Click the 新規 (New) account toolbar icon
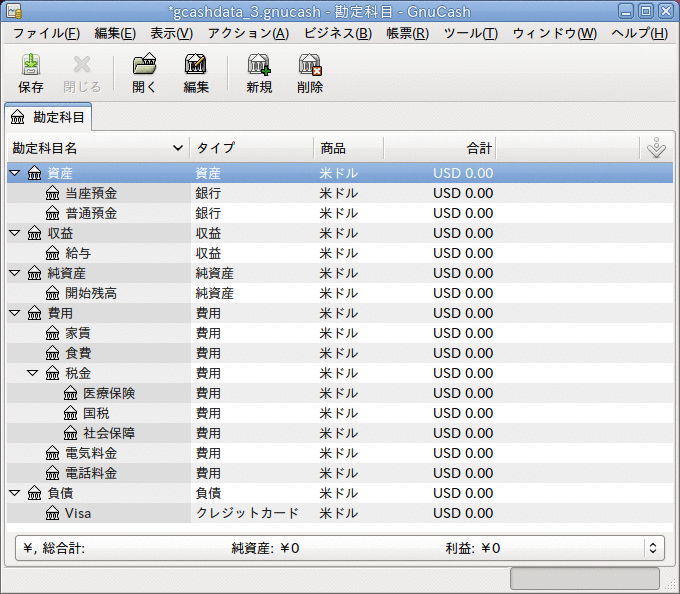Viewport: 680px width, 594px height. [x=259, y=74]
